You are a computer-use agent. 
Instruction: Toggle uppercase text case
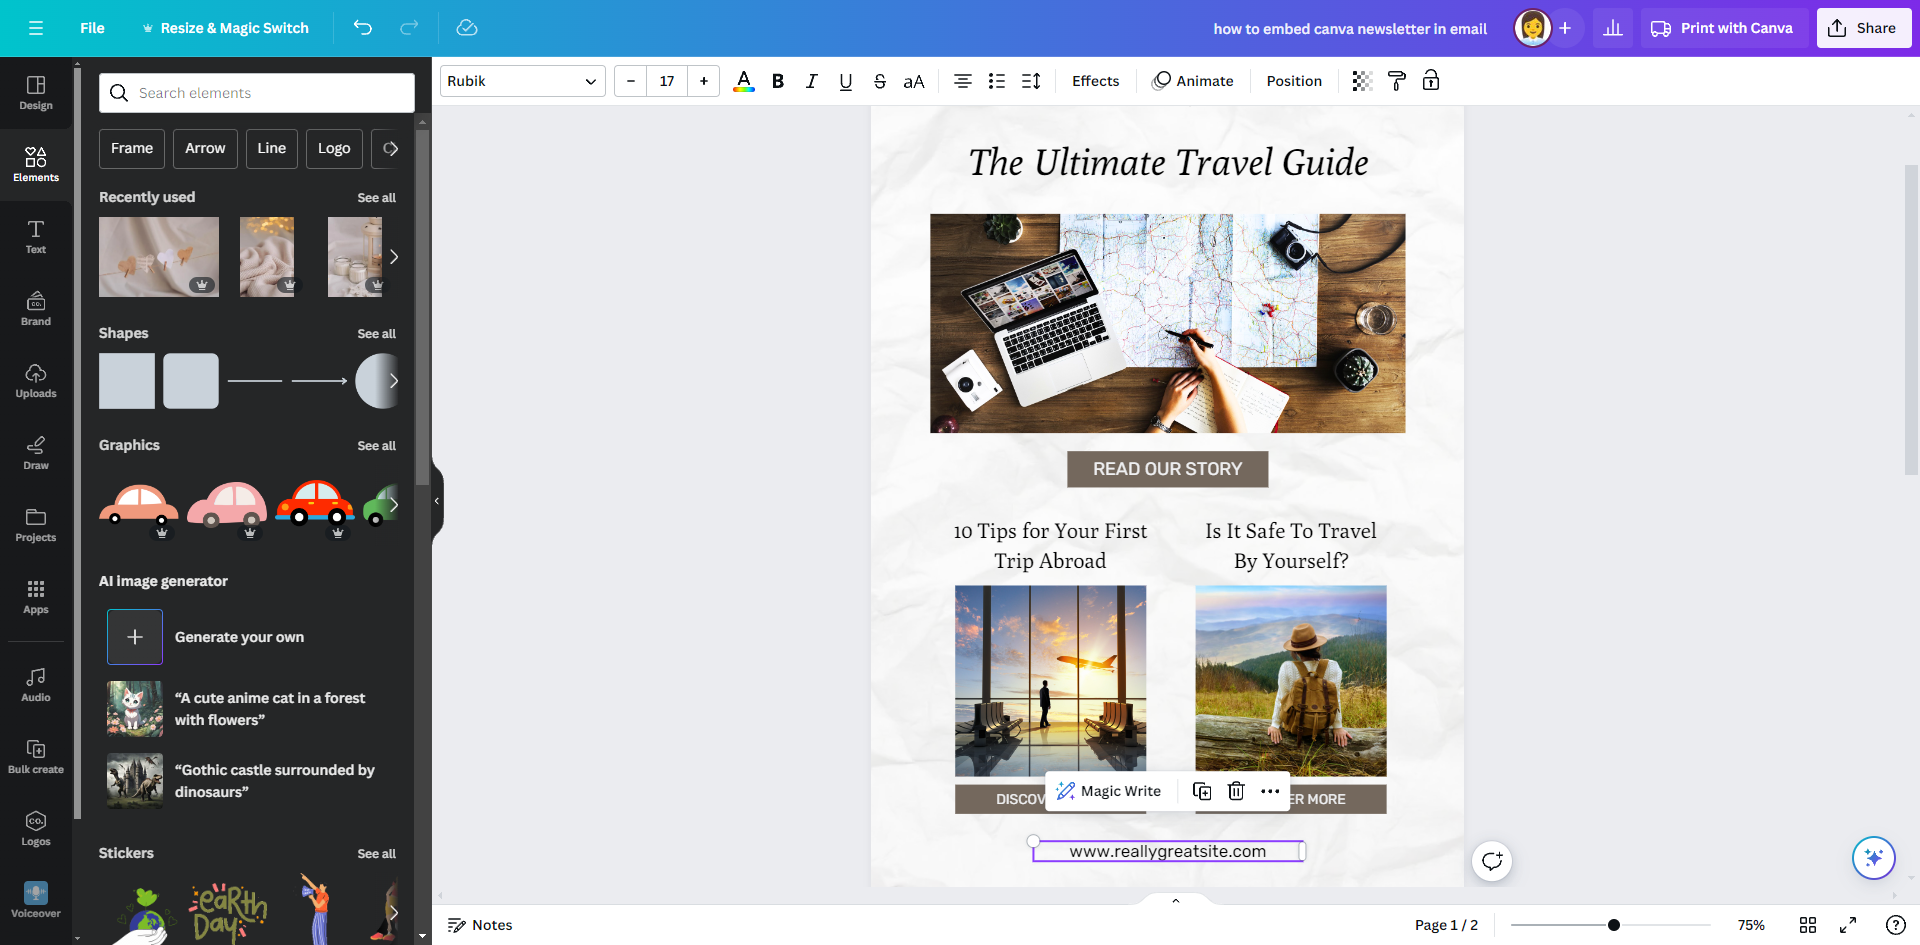click(x=914, y=81)
